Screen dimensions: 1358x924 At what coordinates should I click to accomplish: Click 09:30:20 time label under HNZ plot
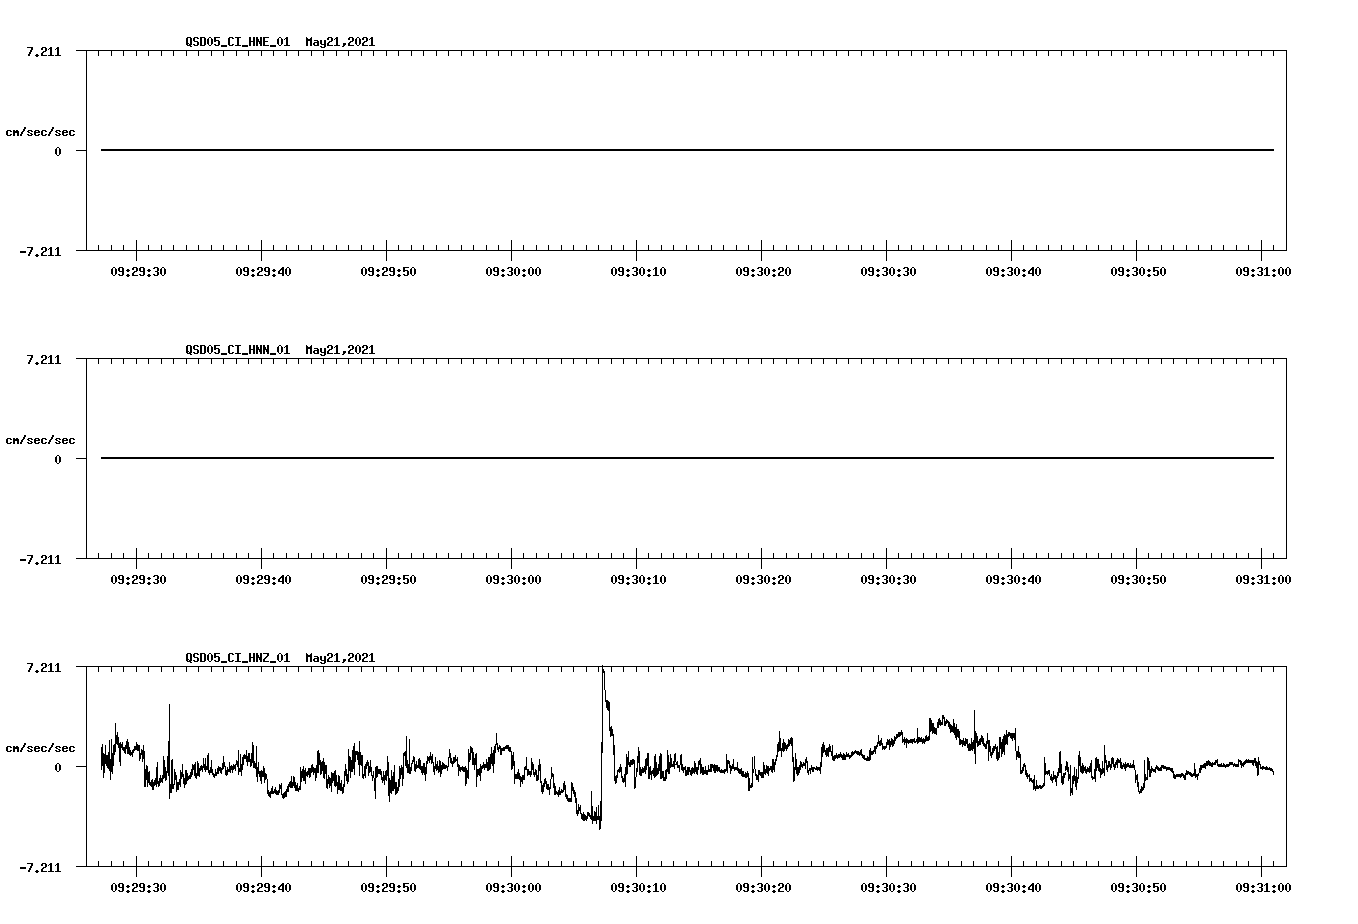point(763,887)
